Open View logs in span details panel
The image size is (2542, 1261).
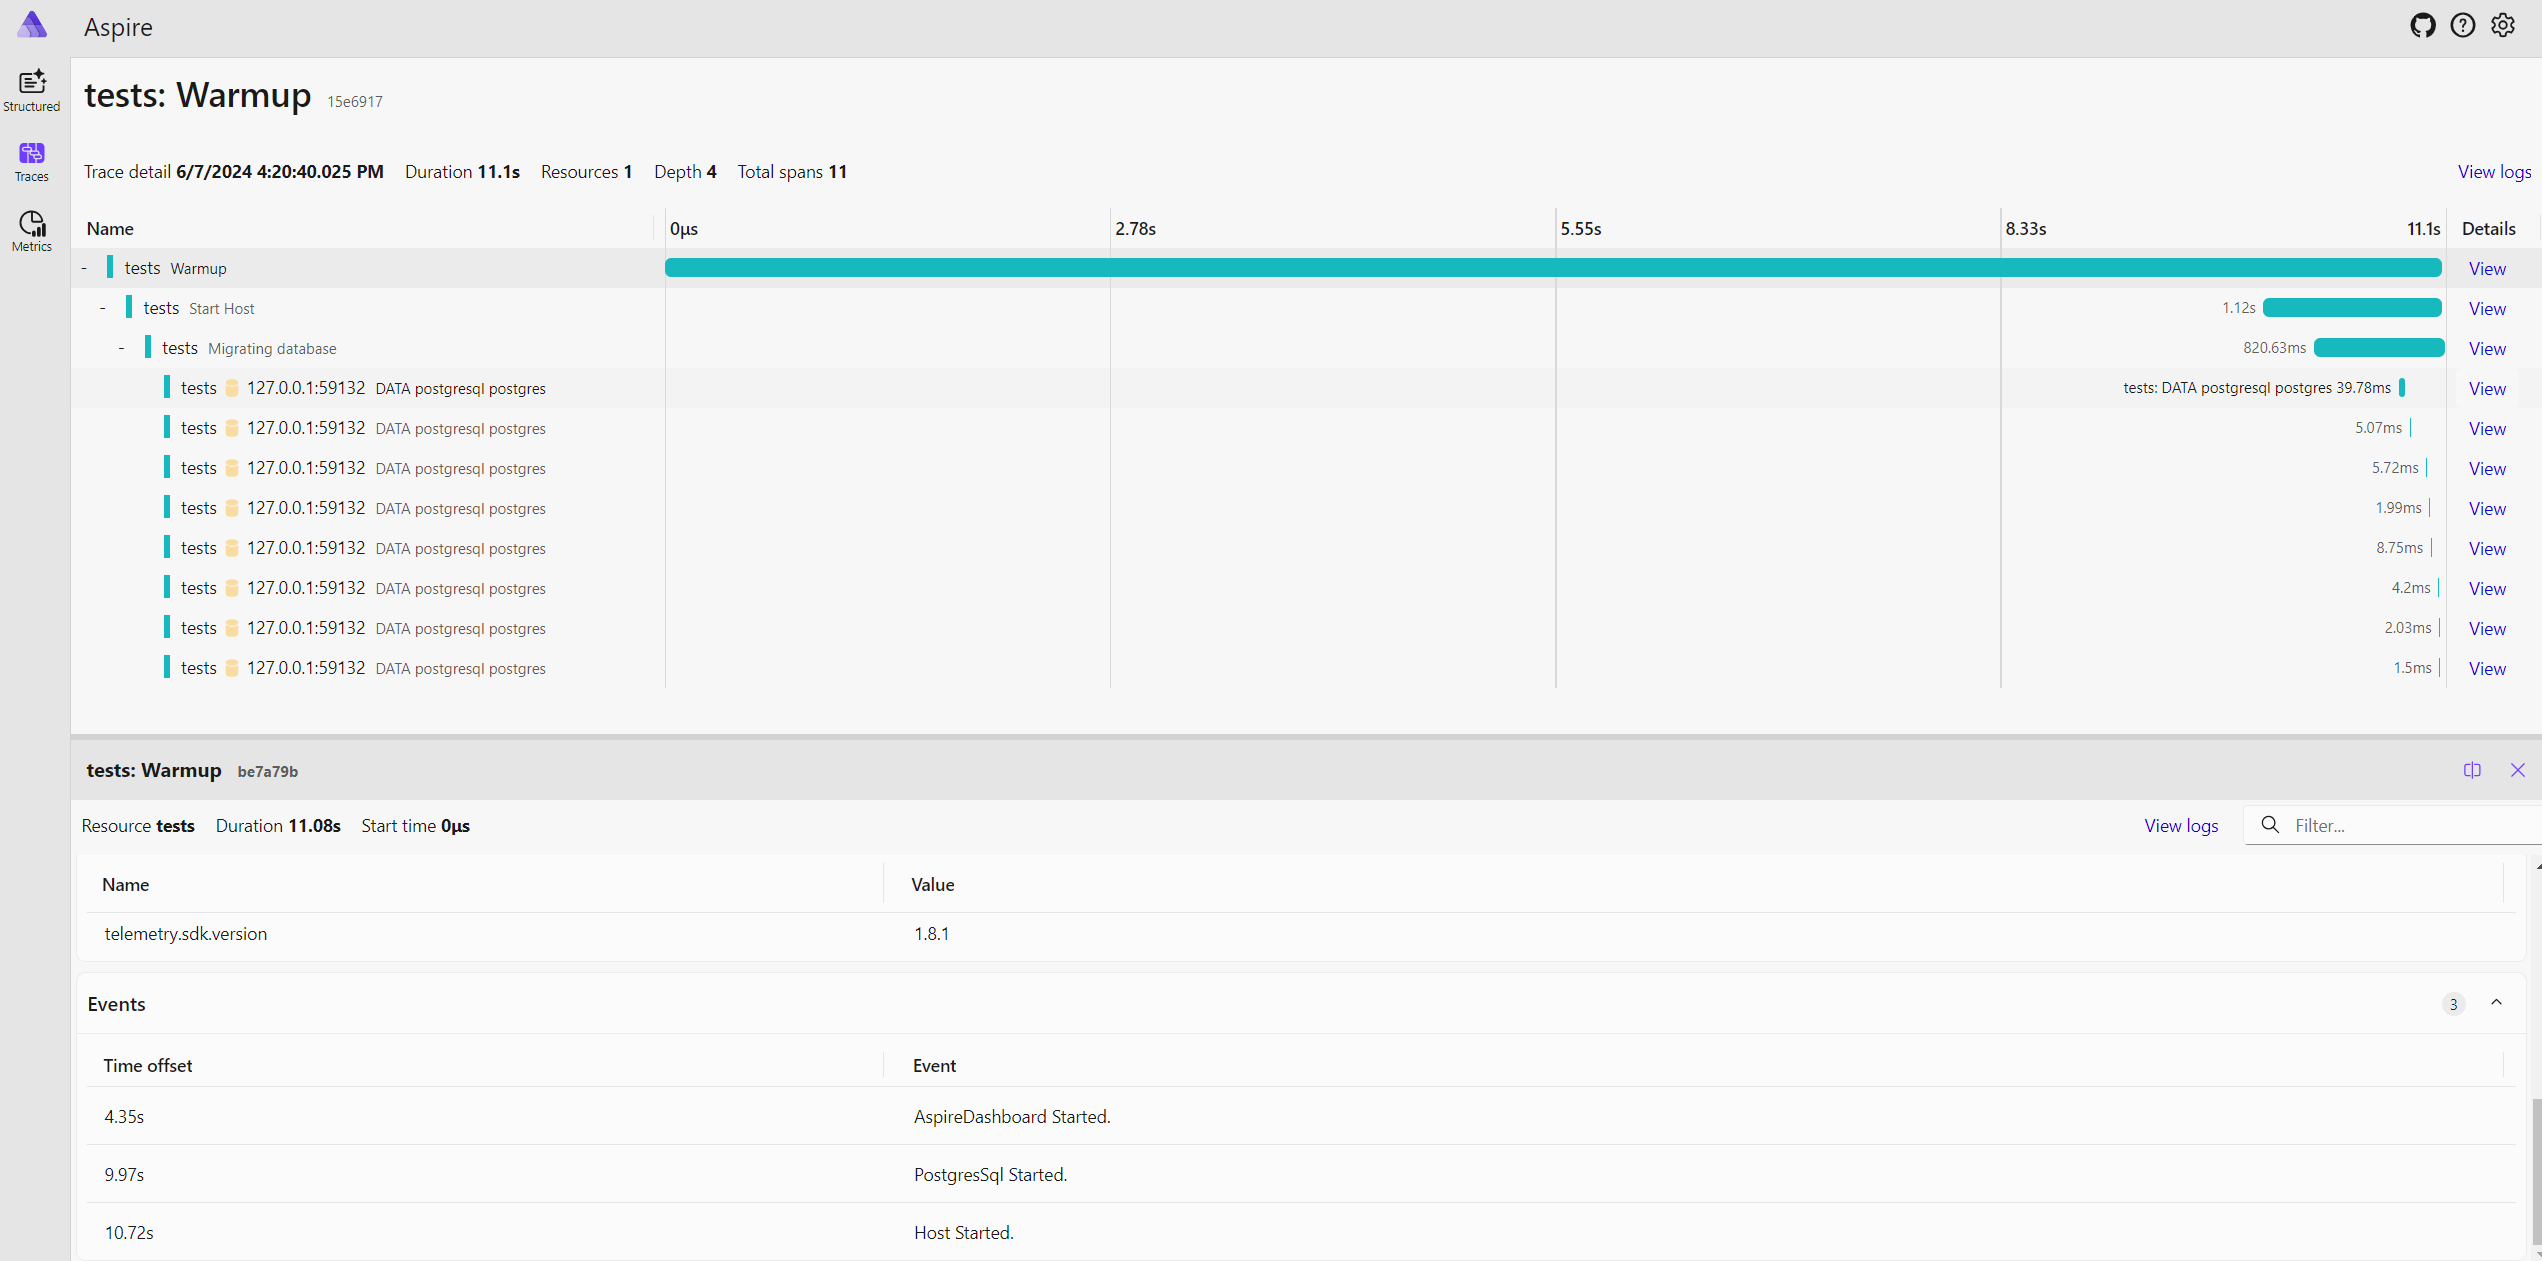(2181, 826)
